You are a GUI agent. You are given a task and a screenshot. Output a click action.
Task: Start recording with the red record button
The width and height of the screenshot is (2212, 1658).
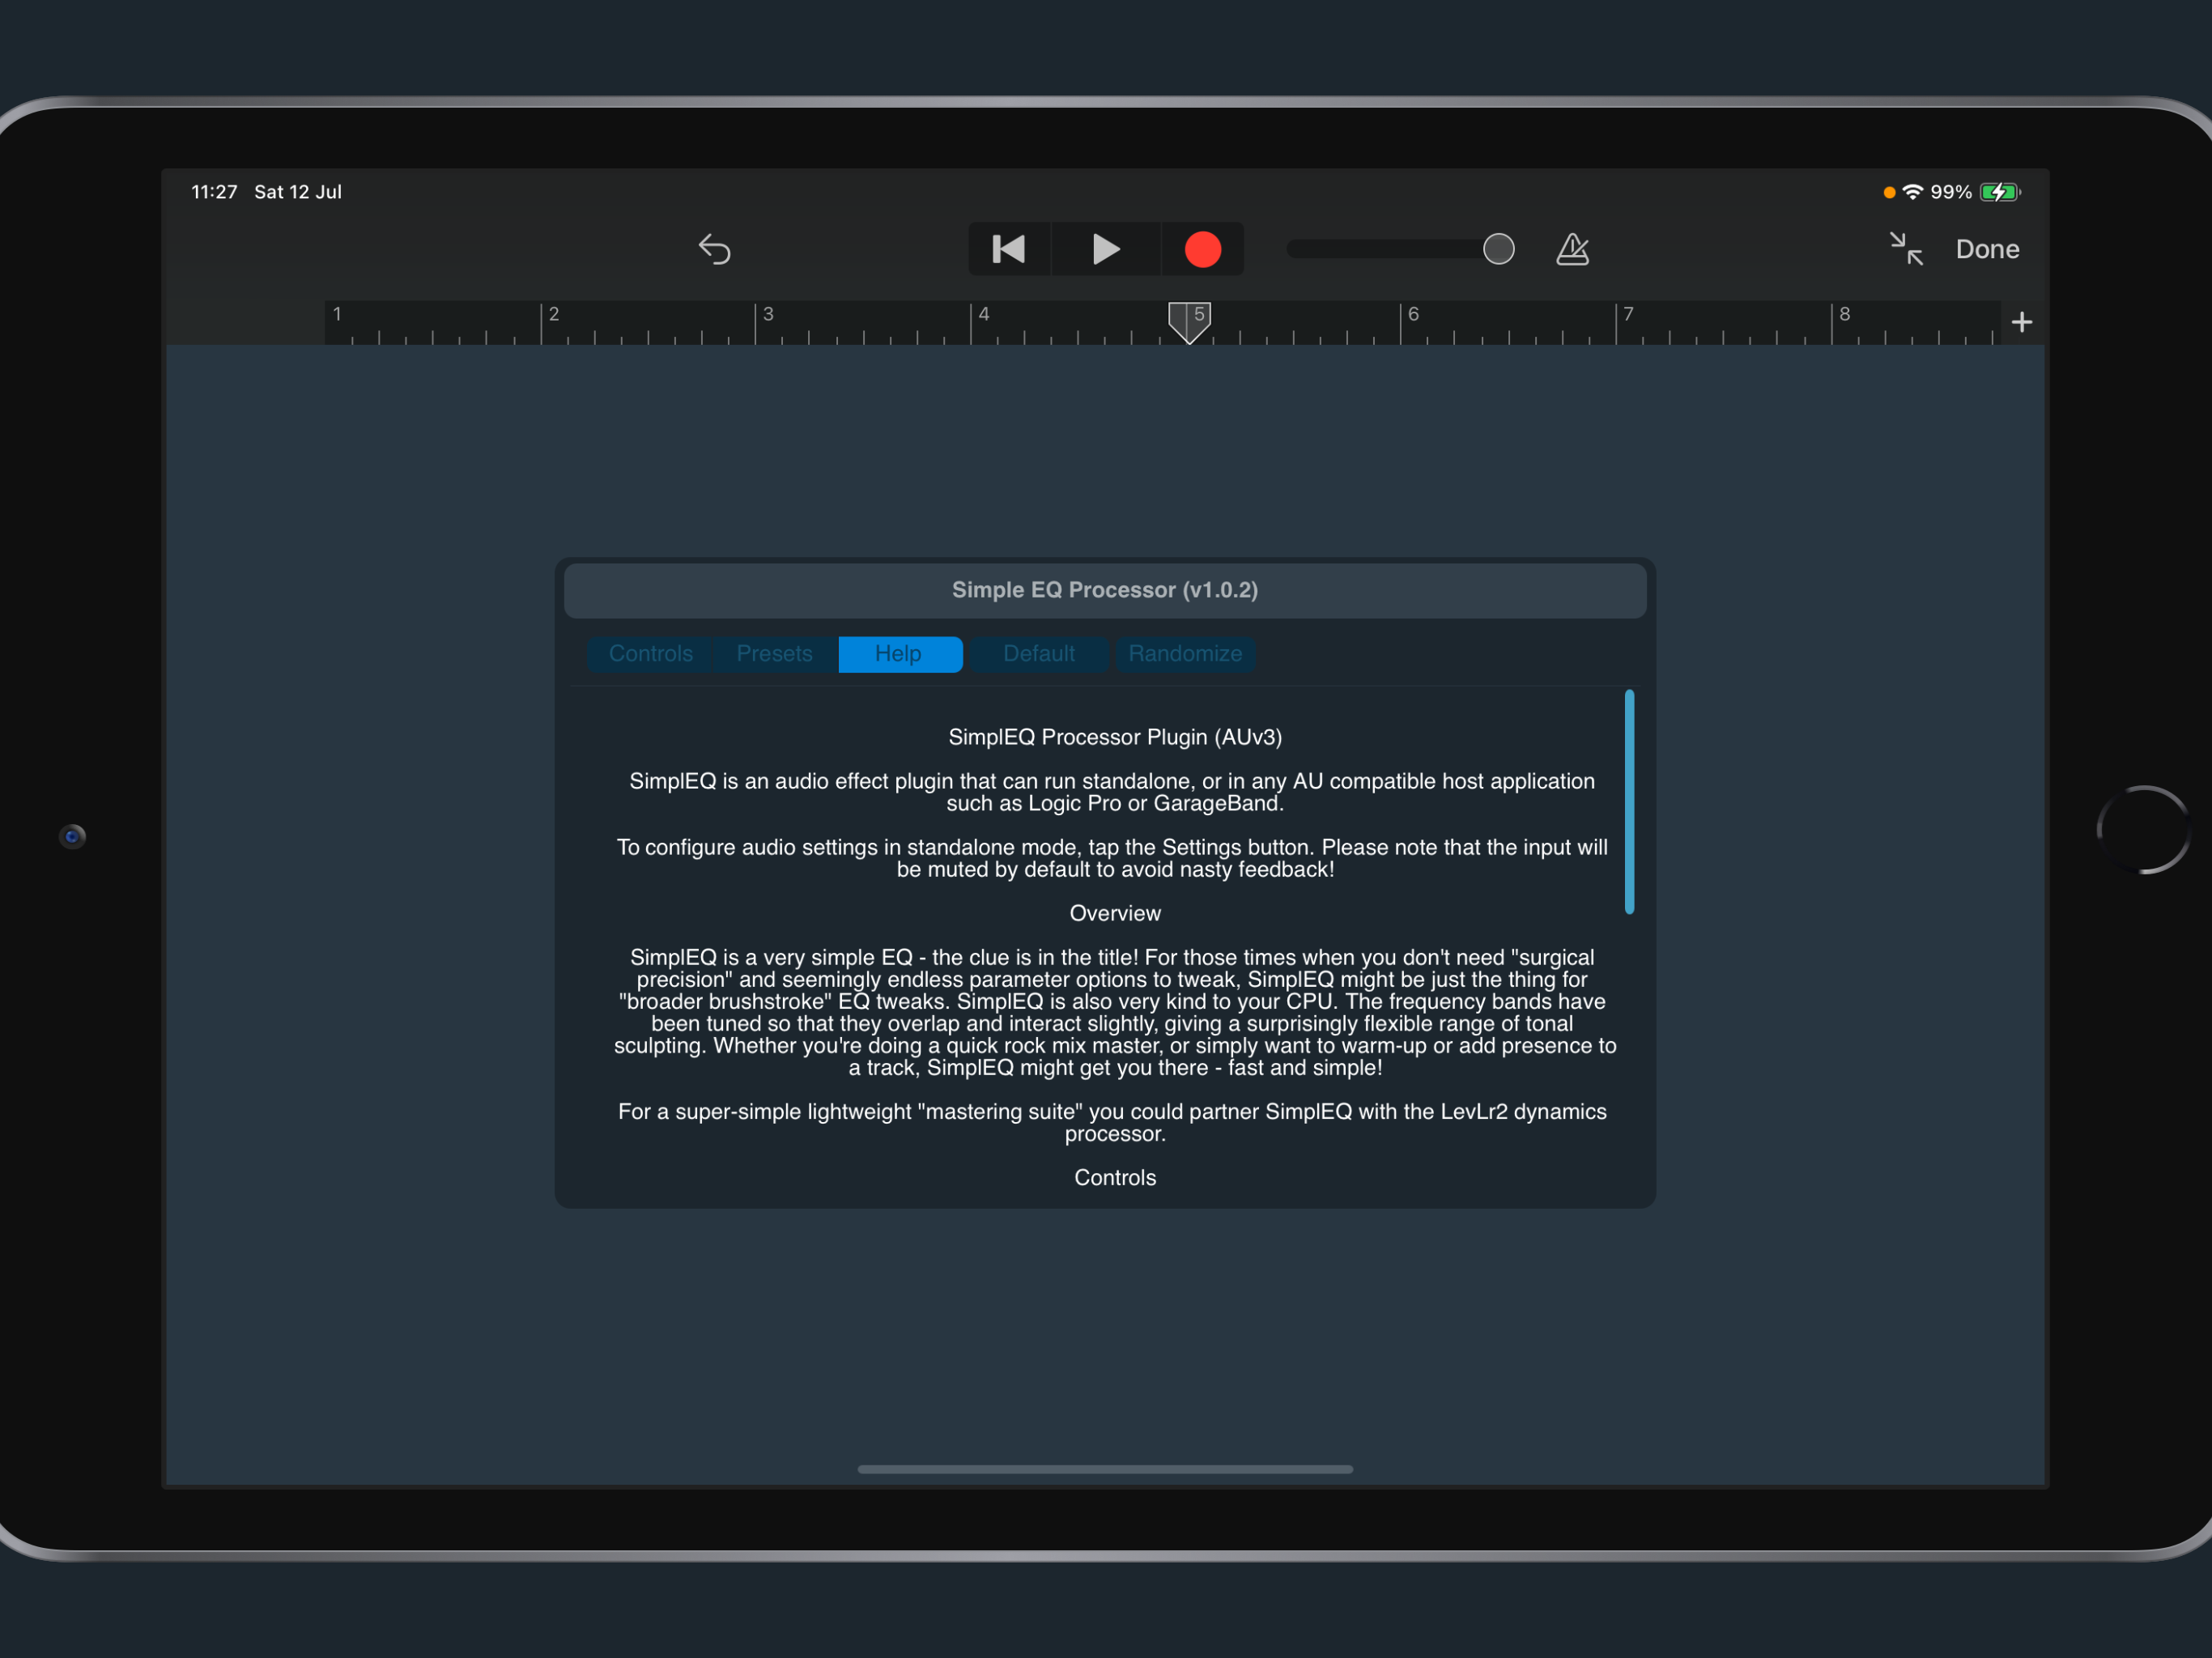1203,249
